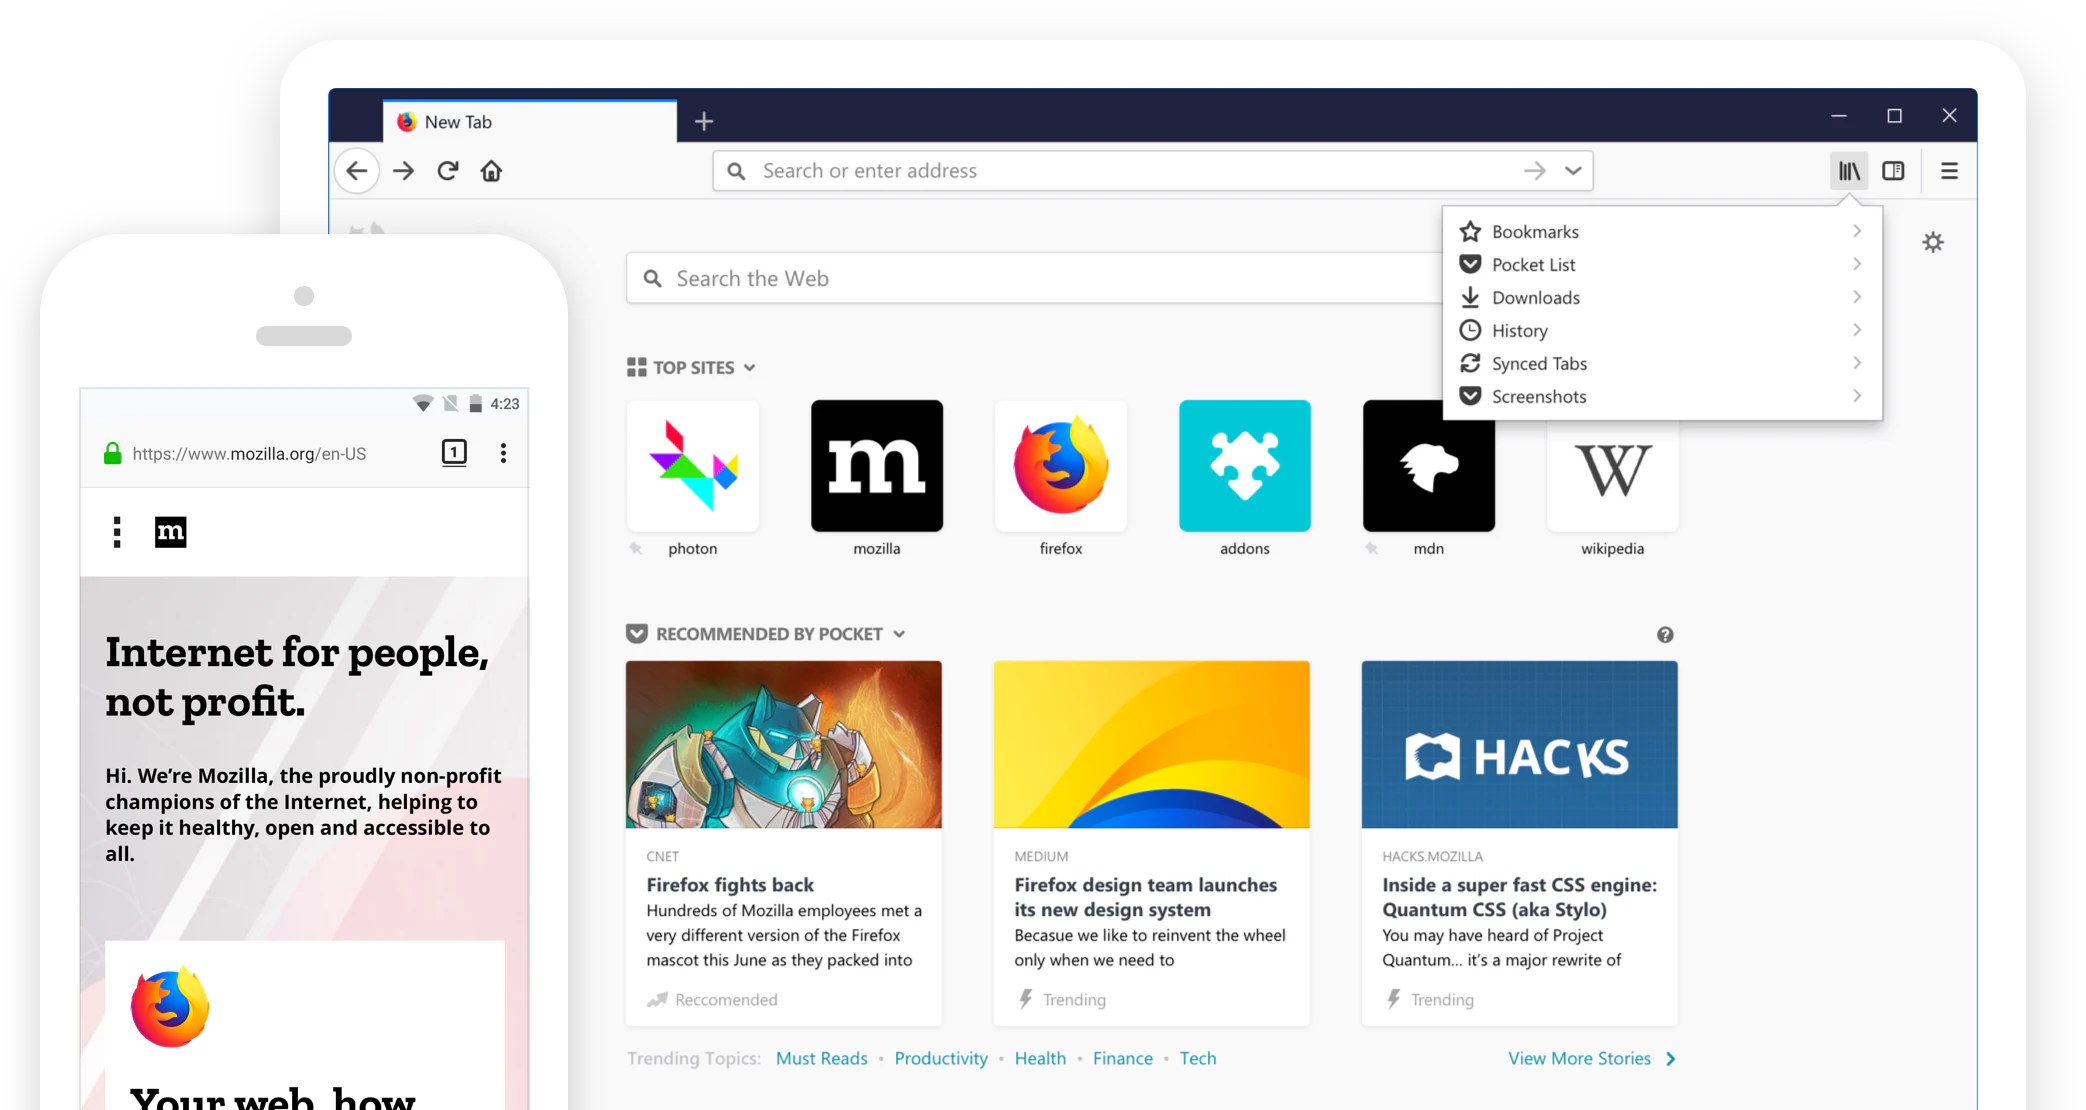Open the hamburger application menu

[x=1949, y=171]
